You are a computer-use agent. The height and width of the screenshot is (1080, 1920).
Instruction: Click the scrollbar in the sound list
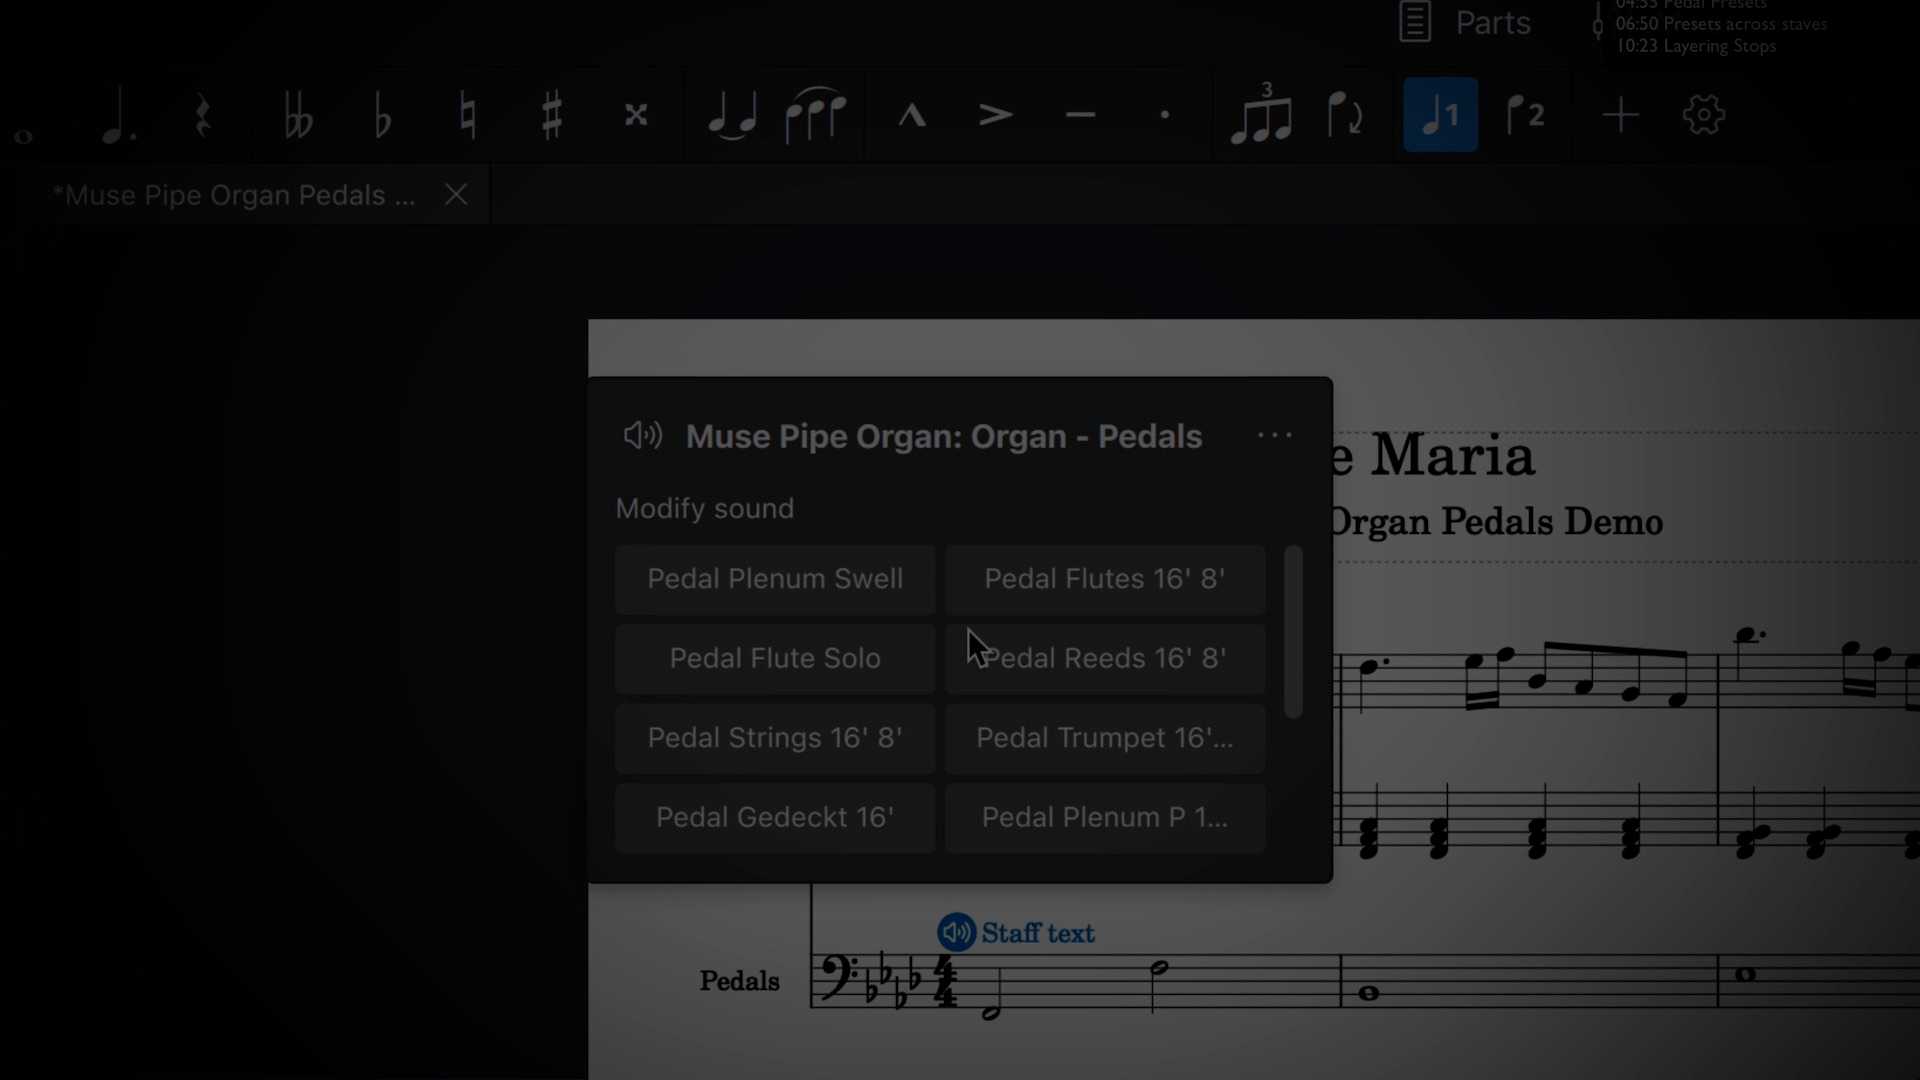[x=1292, y=630]
